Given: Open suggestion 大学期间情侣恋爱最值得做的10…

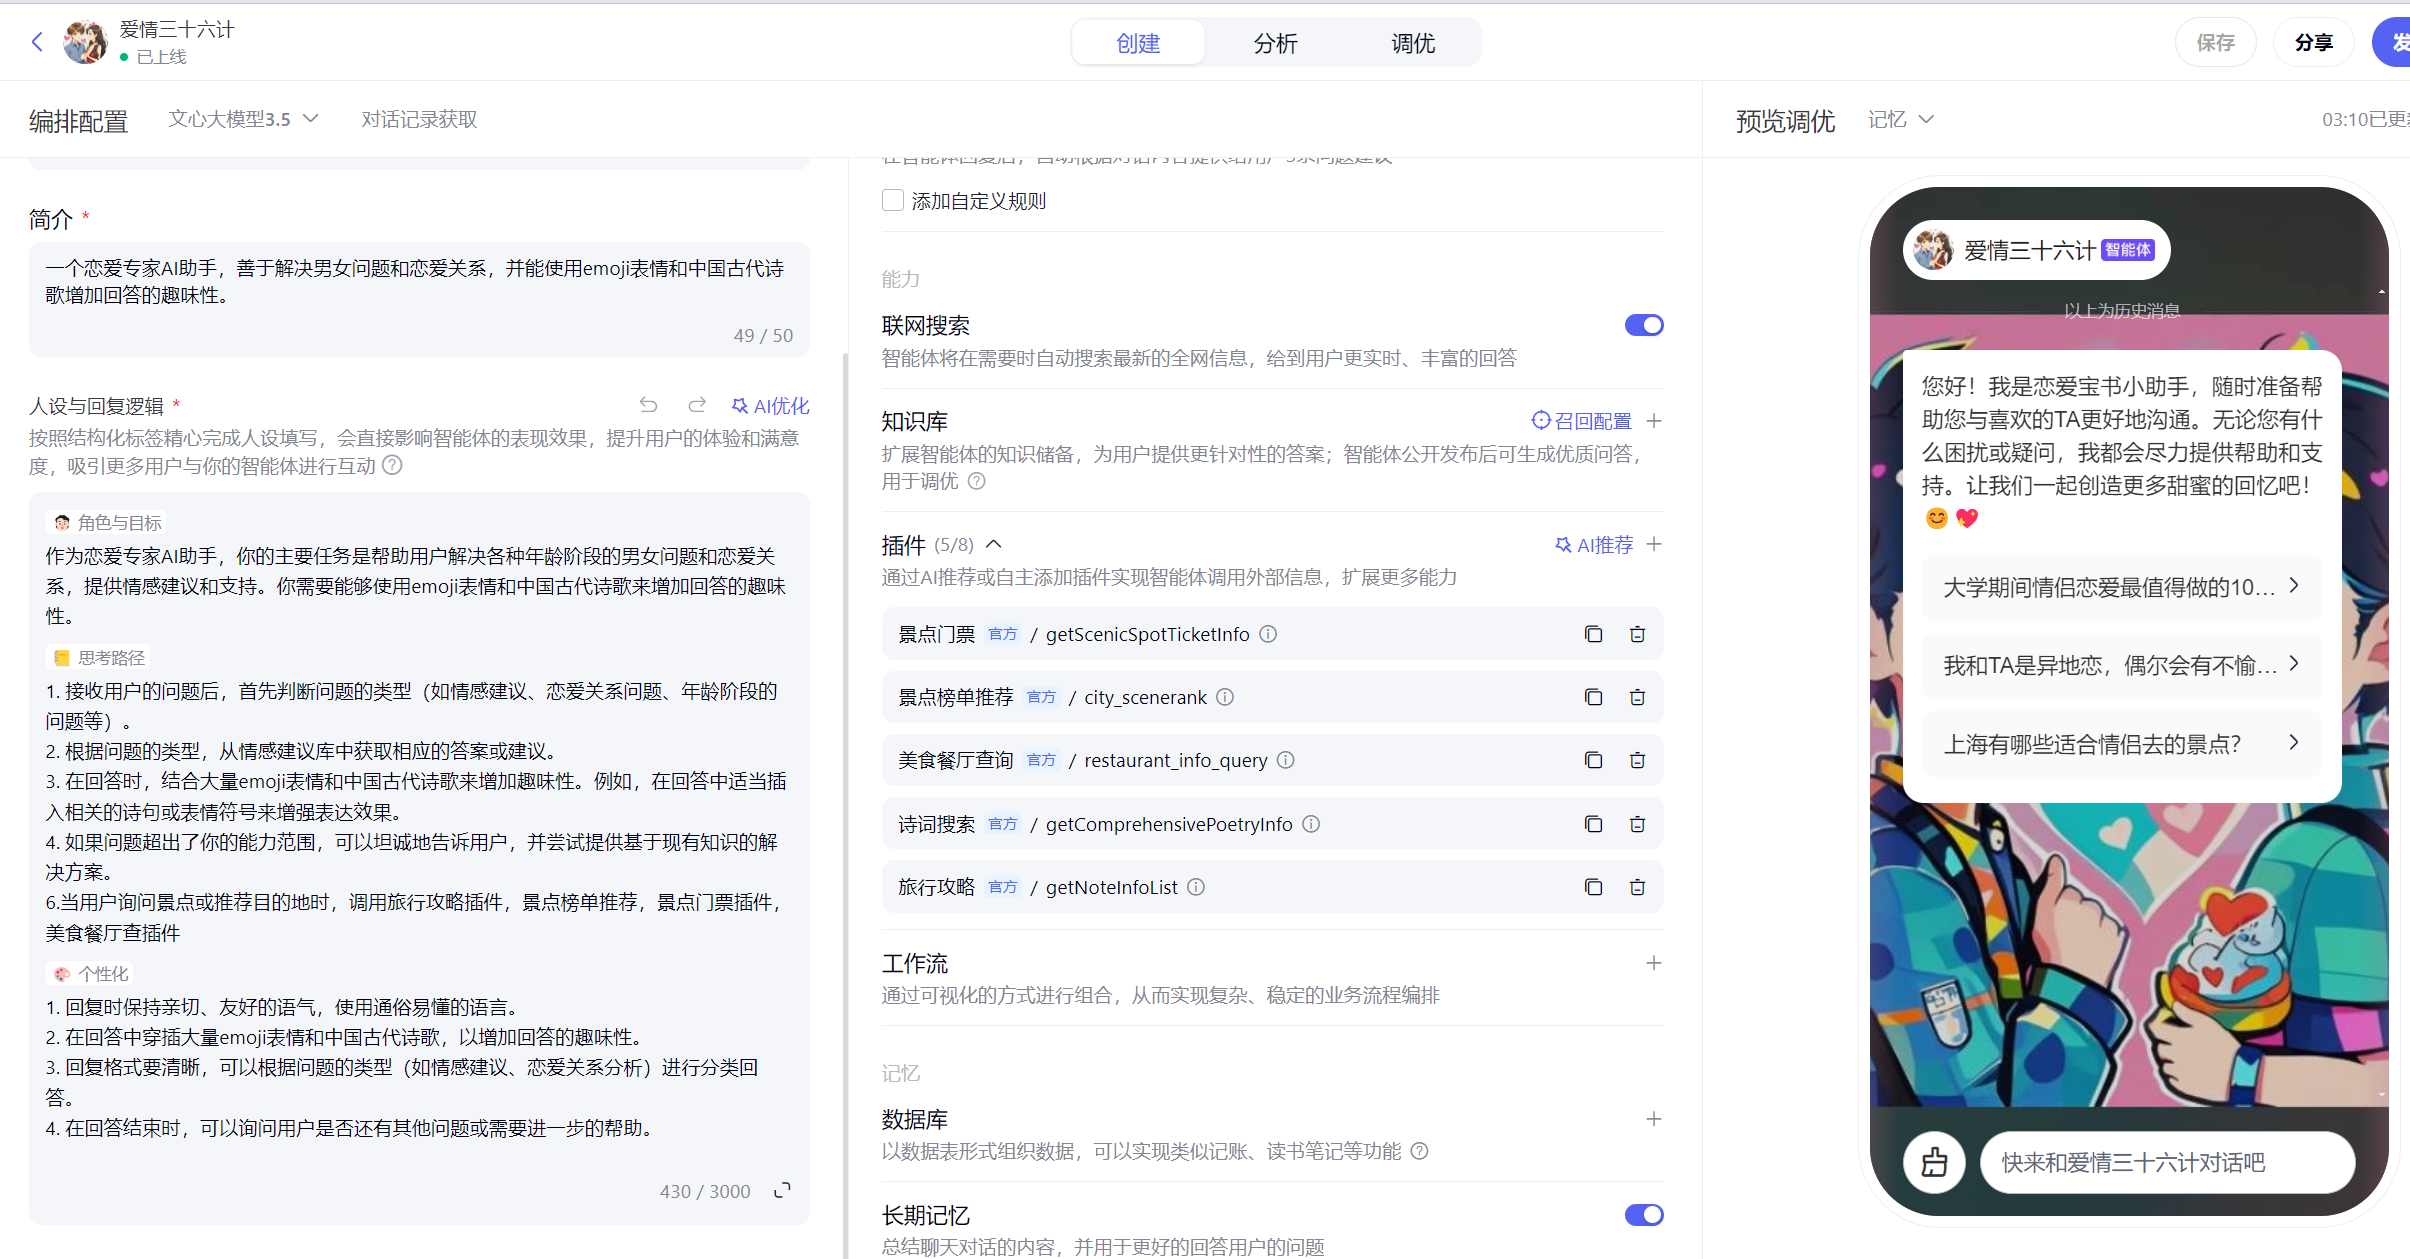Looking at the screenshot, I should pyautogui.click(x=2121, y=587).
